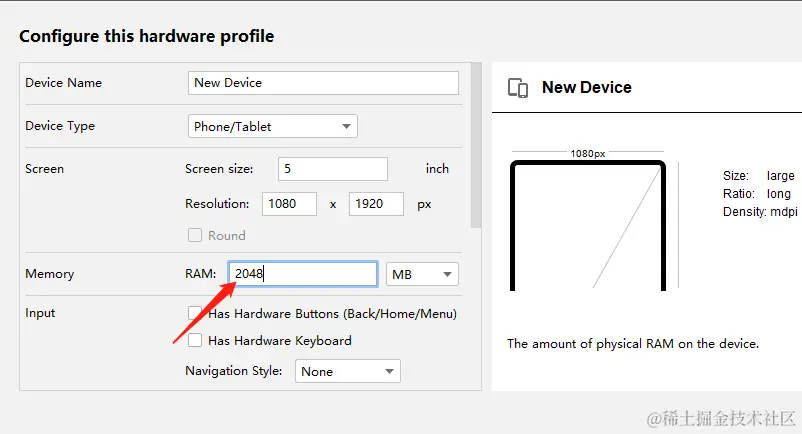Screen dimensions: 802x434
Task: Focus the Screen size input box
Action: [332, 169]
